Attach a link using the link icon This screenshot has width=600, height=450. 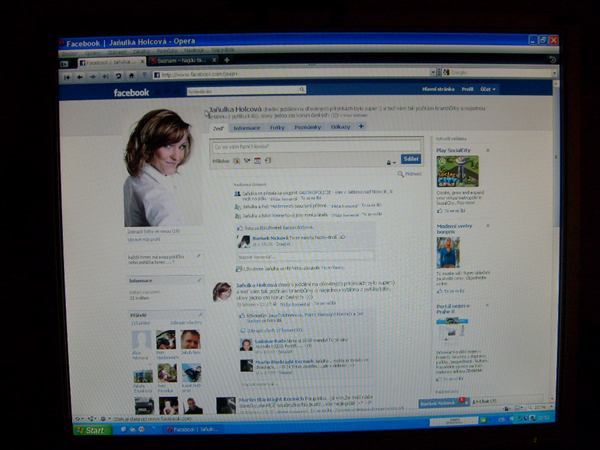[268, 161]
